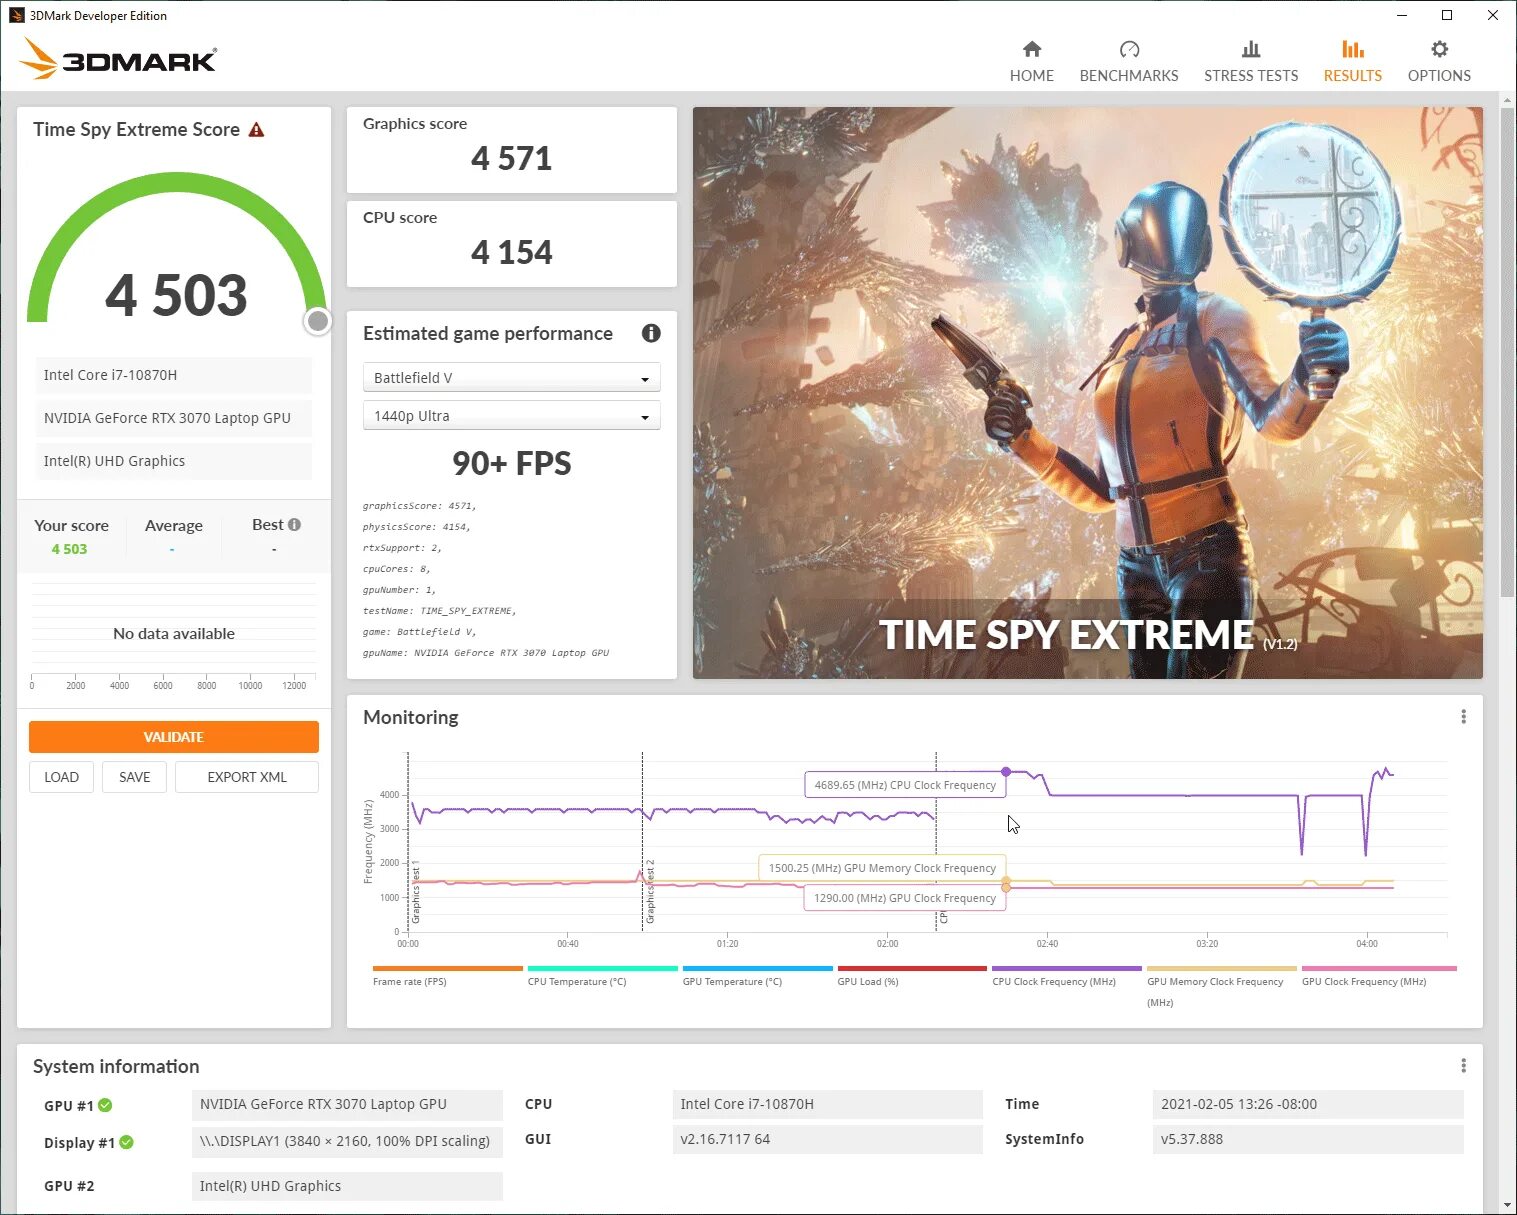Screen dimensions: 1517x1215
Task: Toggle the GPU Memory Clock Frequency legend series
Action: 1221,985
